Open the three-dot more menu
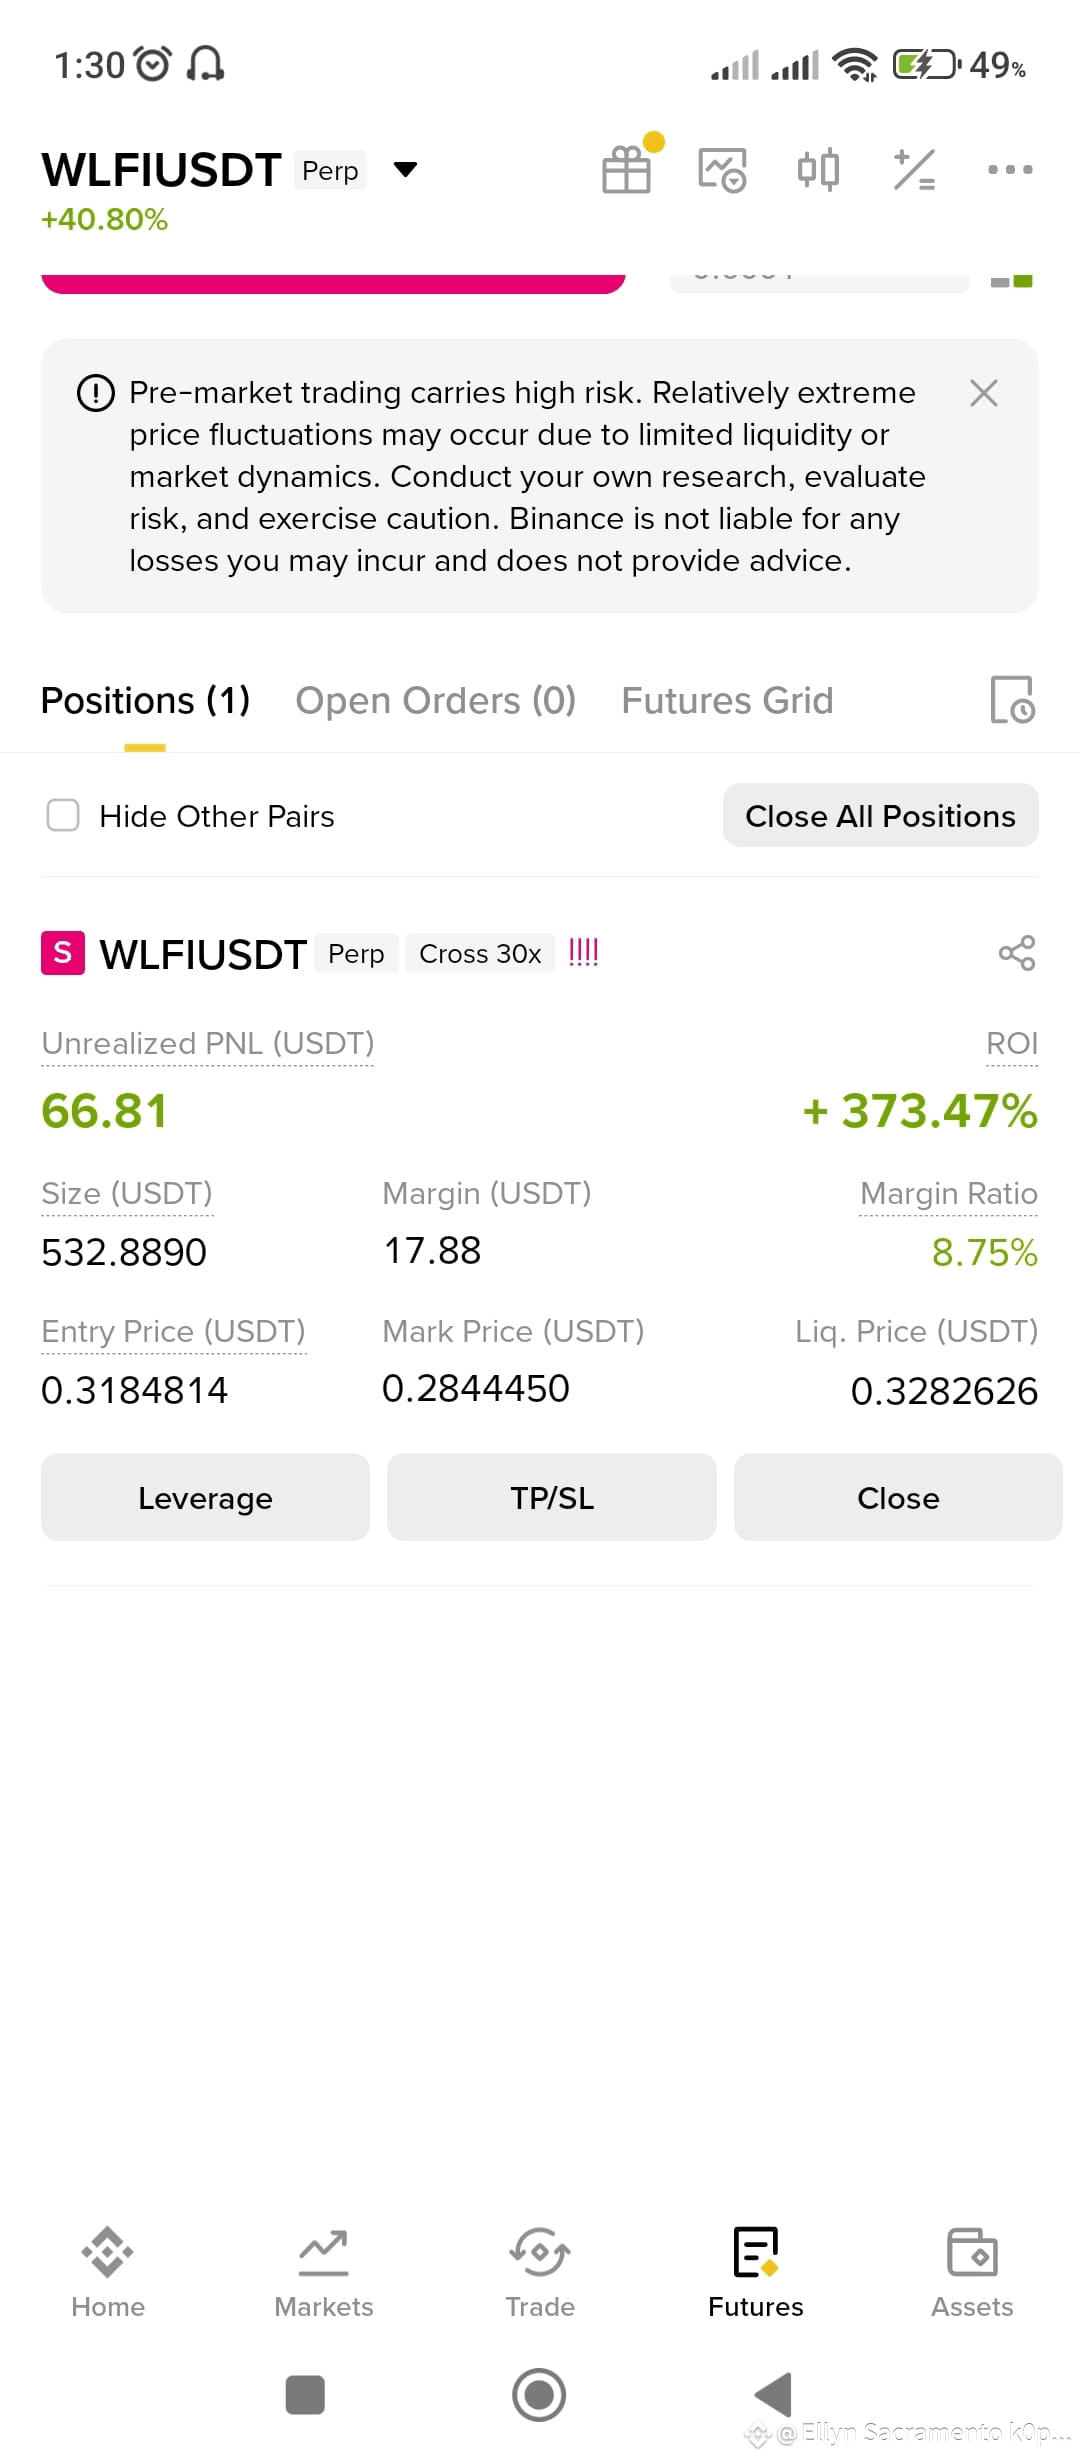 1010,169
